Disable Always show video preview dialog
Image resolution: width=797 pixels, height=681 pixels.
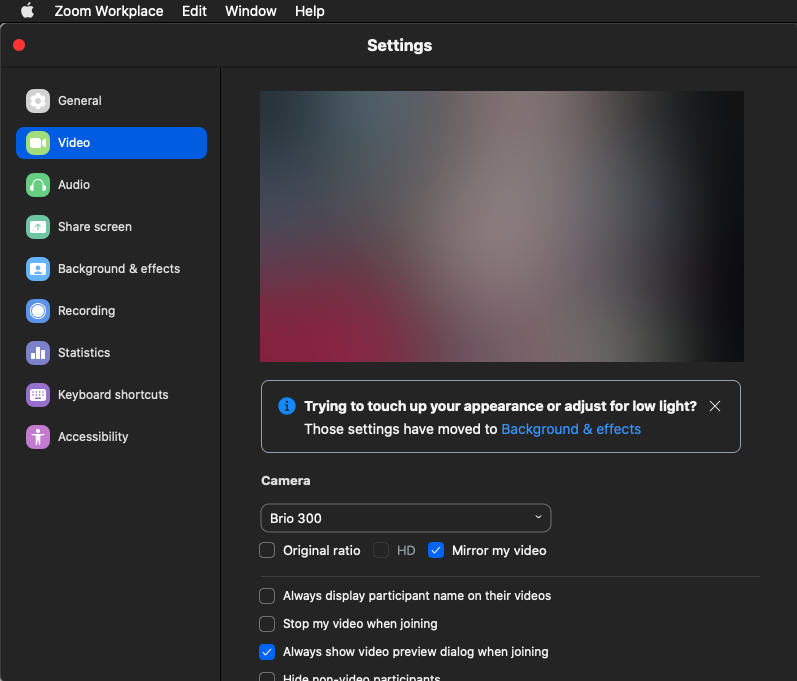267,652
